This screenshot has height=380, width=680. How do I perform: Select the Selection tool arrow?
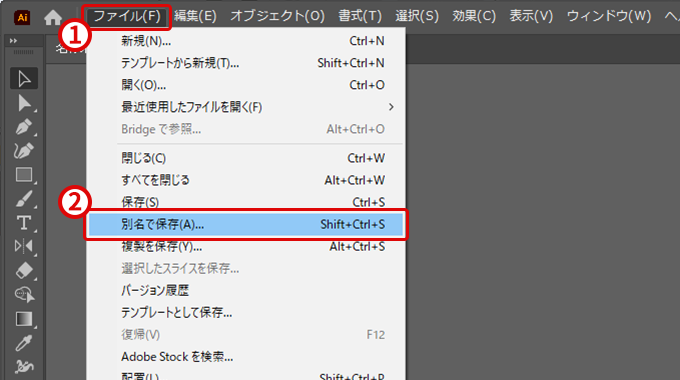pos(24,79)
